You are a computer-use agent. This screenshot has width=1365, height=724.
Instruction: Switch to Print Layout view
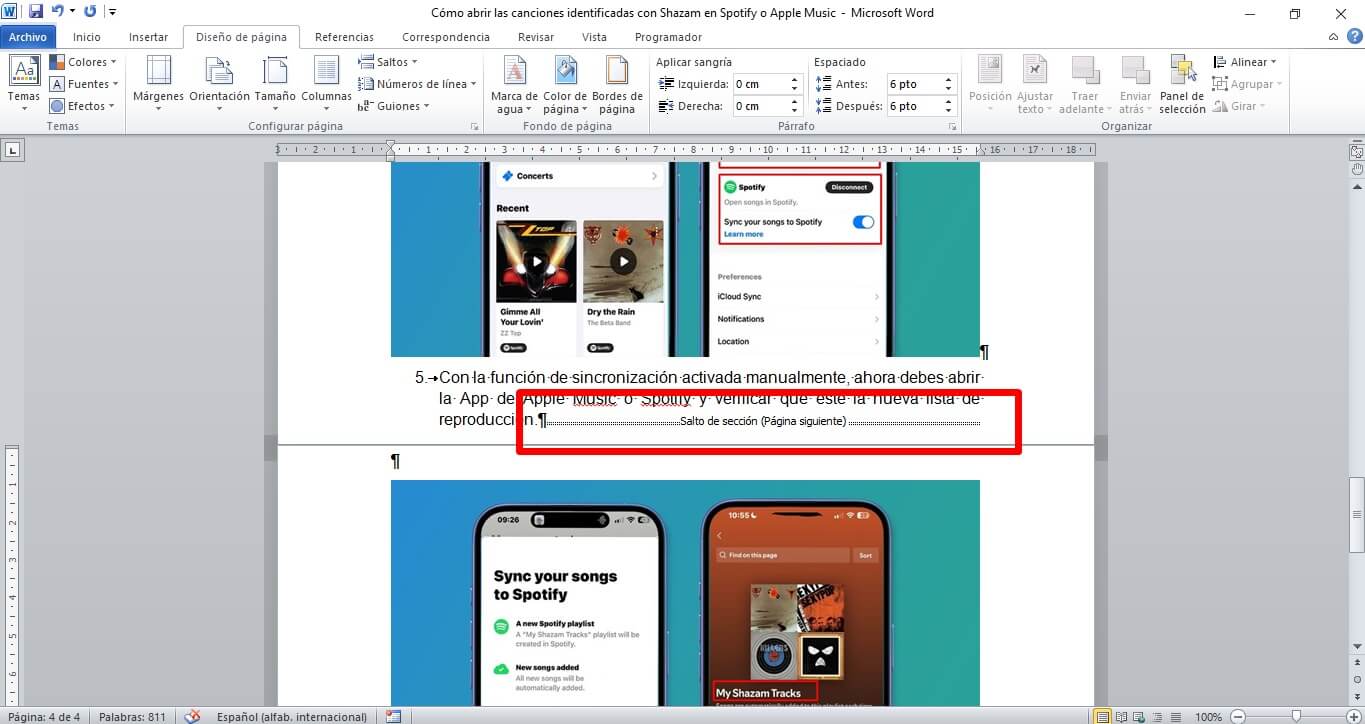click(x=1103, y=717)
